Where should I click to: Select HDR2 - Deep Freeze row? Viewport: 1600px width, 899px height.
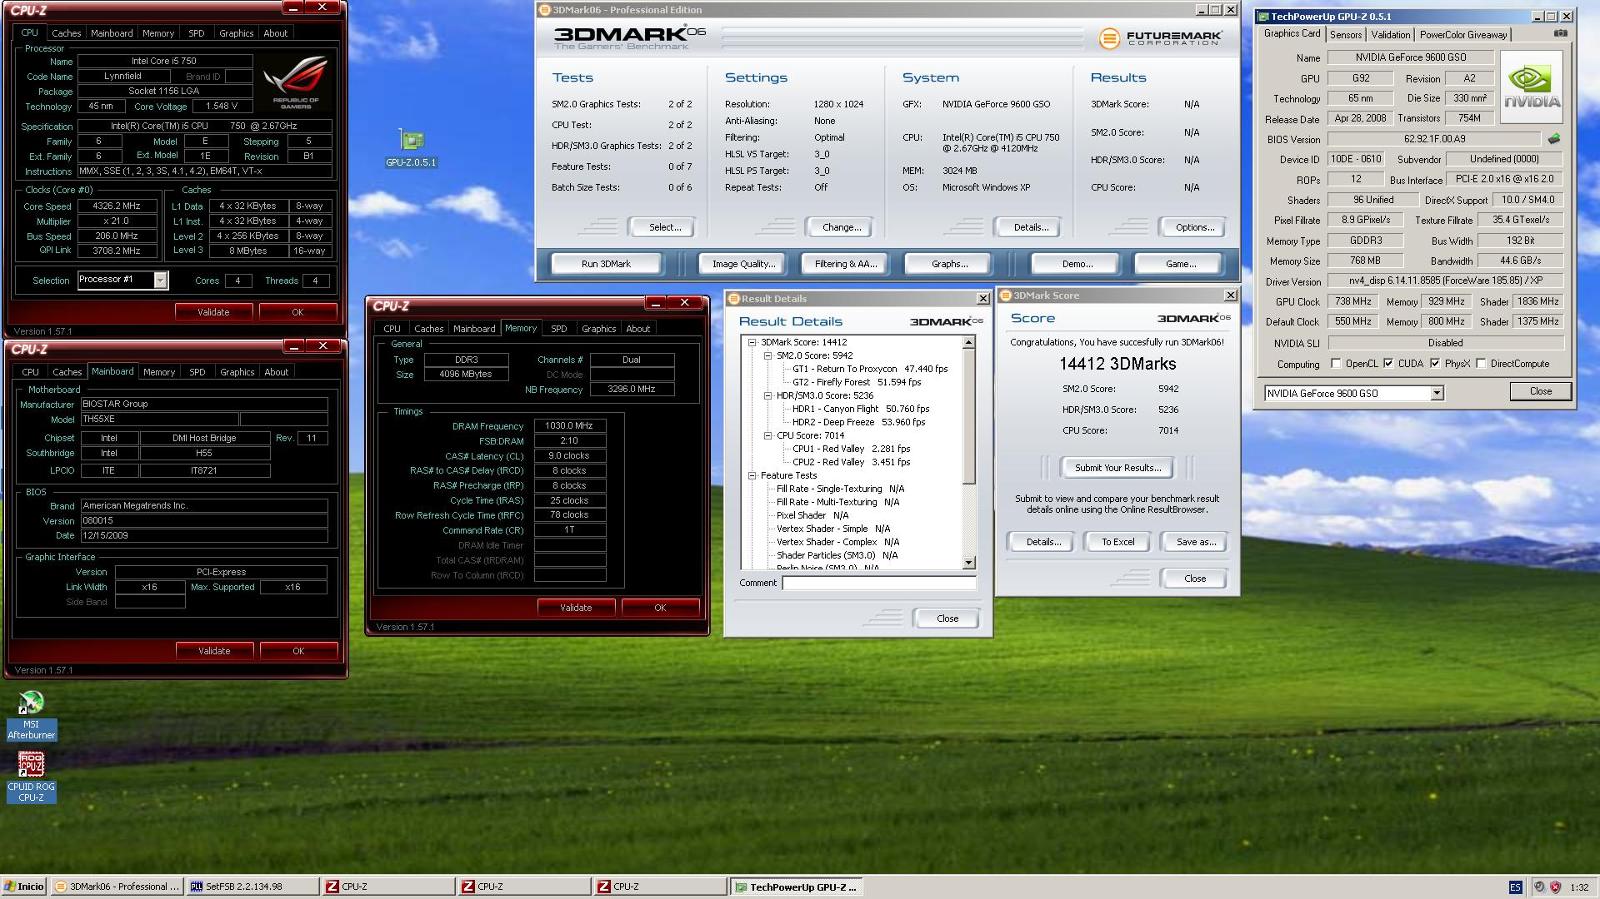[x=859, y=422]
